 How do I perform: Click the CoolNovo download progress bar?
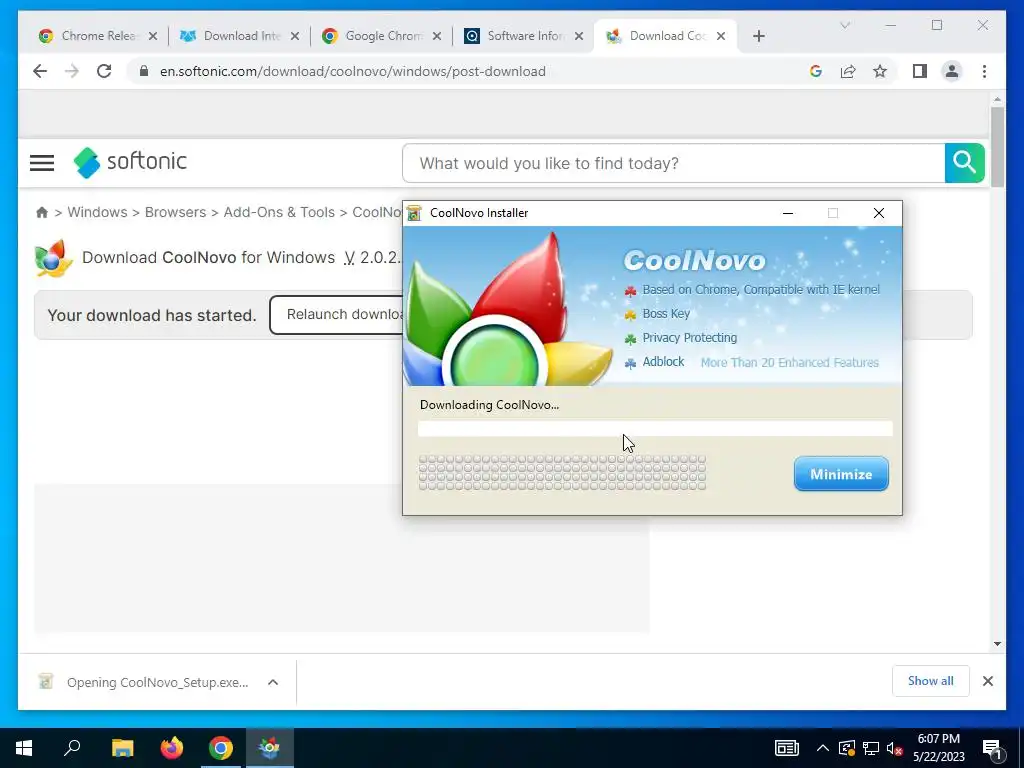click(655, 428)
